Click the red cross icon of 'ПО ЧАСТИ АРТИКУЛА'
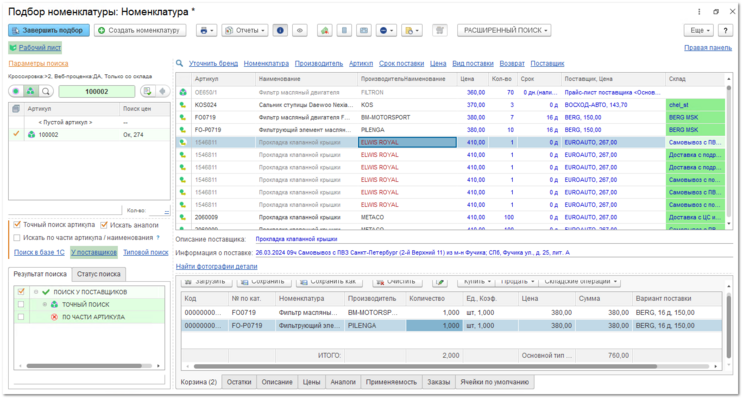 point(54,317)
